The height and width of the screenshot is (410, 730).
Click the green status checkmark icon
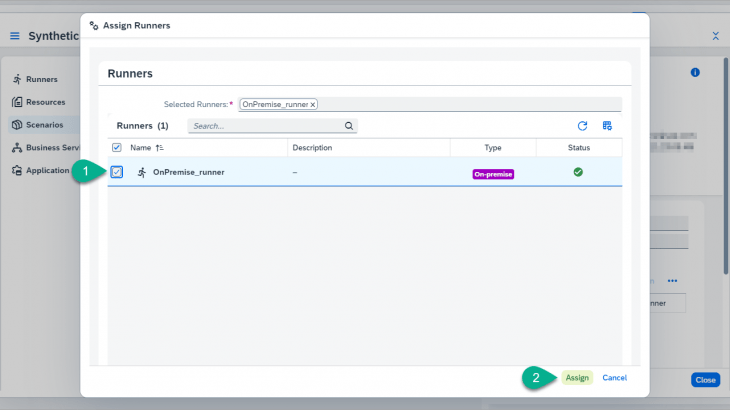tap(578, 172)
